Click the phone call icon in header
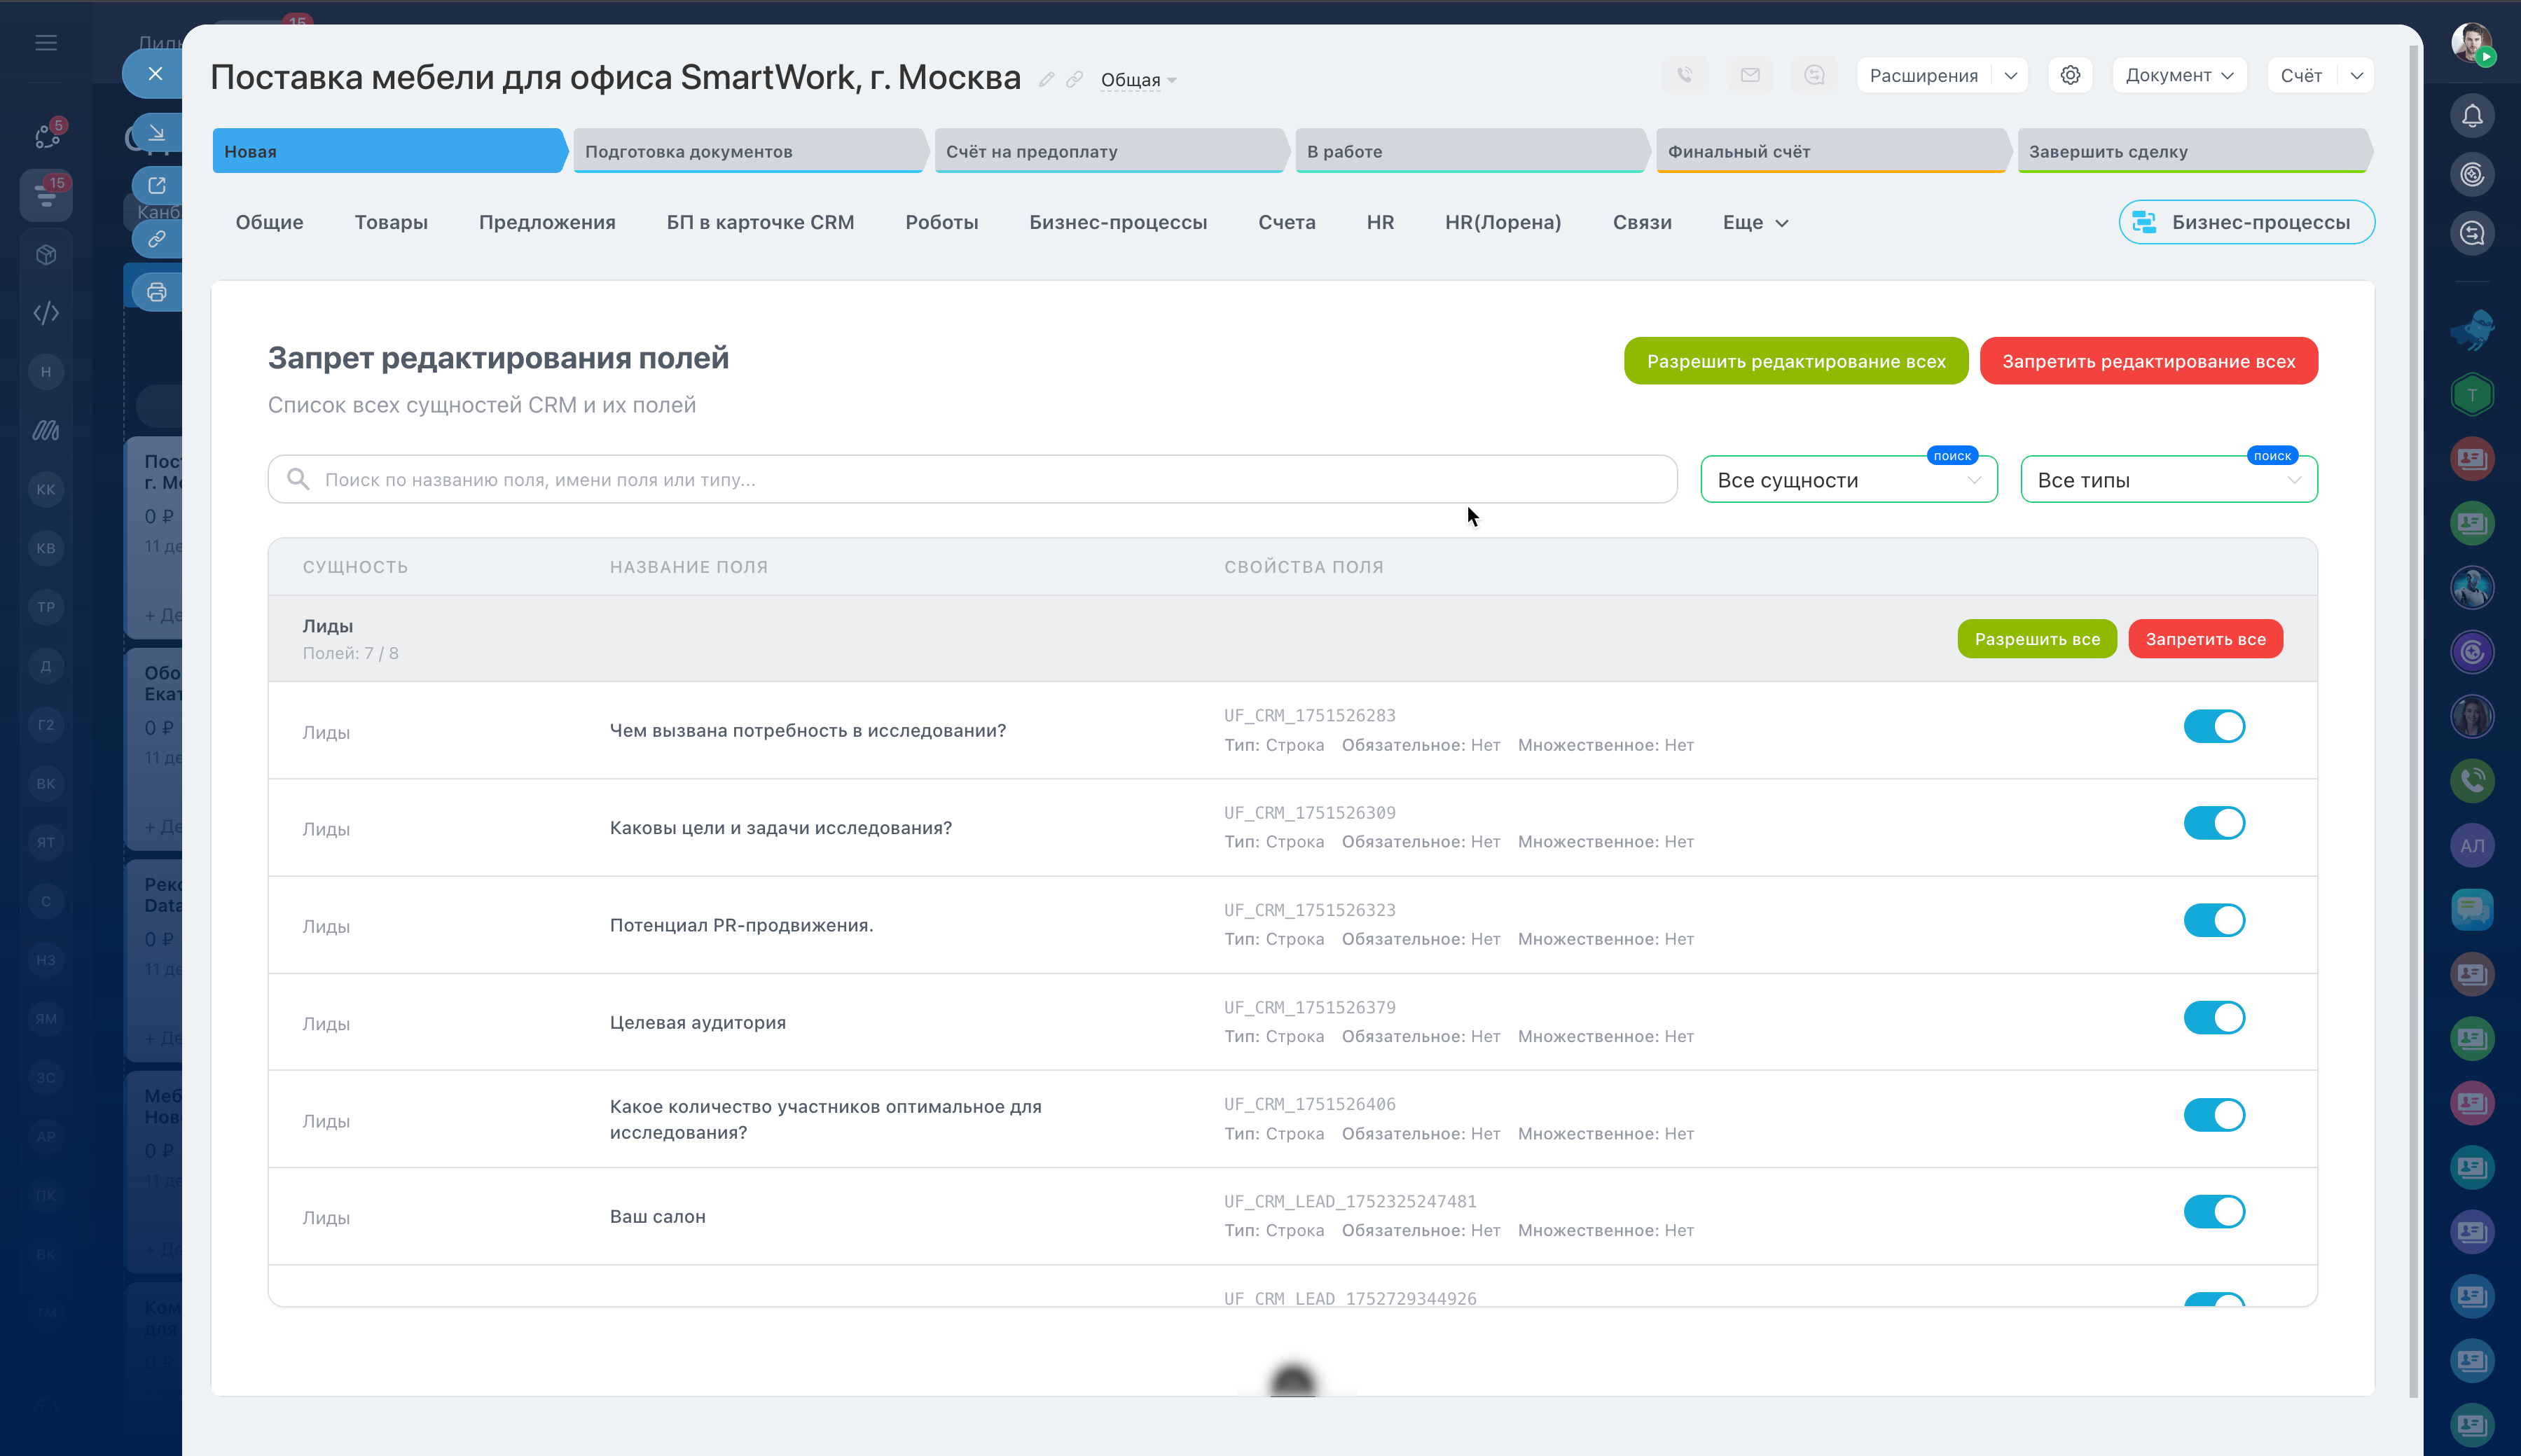Viewport: 2521px width, 1456px height. tap(1685, 75)
